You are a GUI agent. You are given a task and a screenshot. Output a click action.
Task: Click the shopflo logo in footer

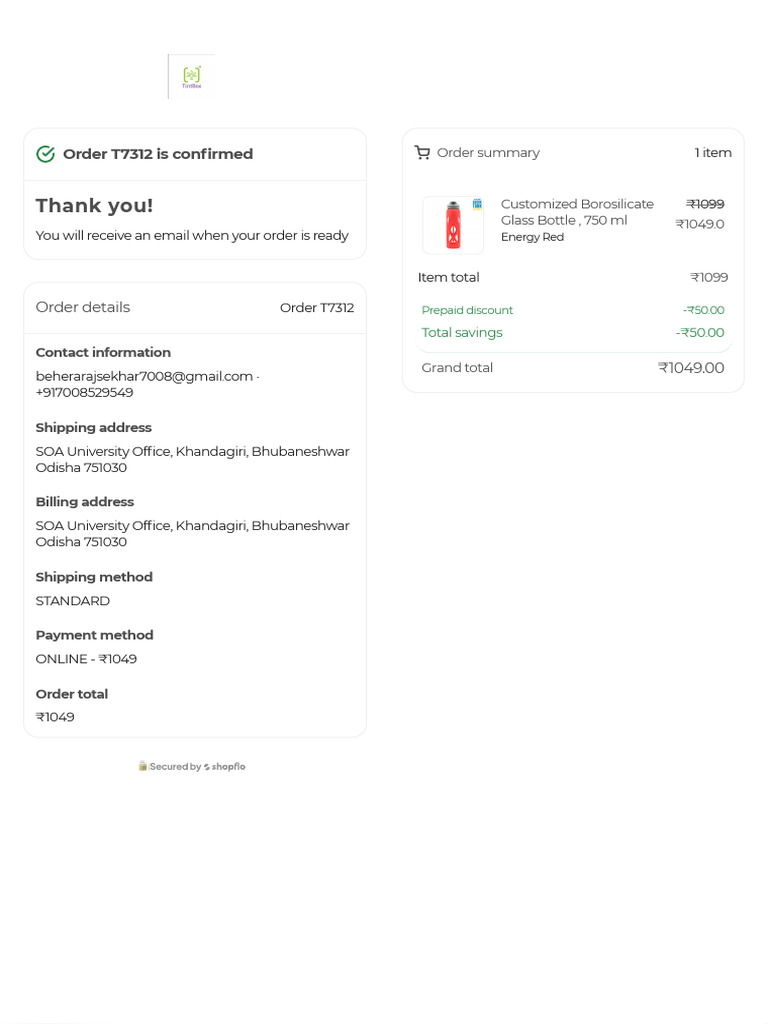click(224, 767)
